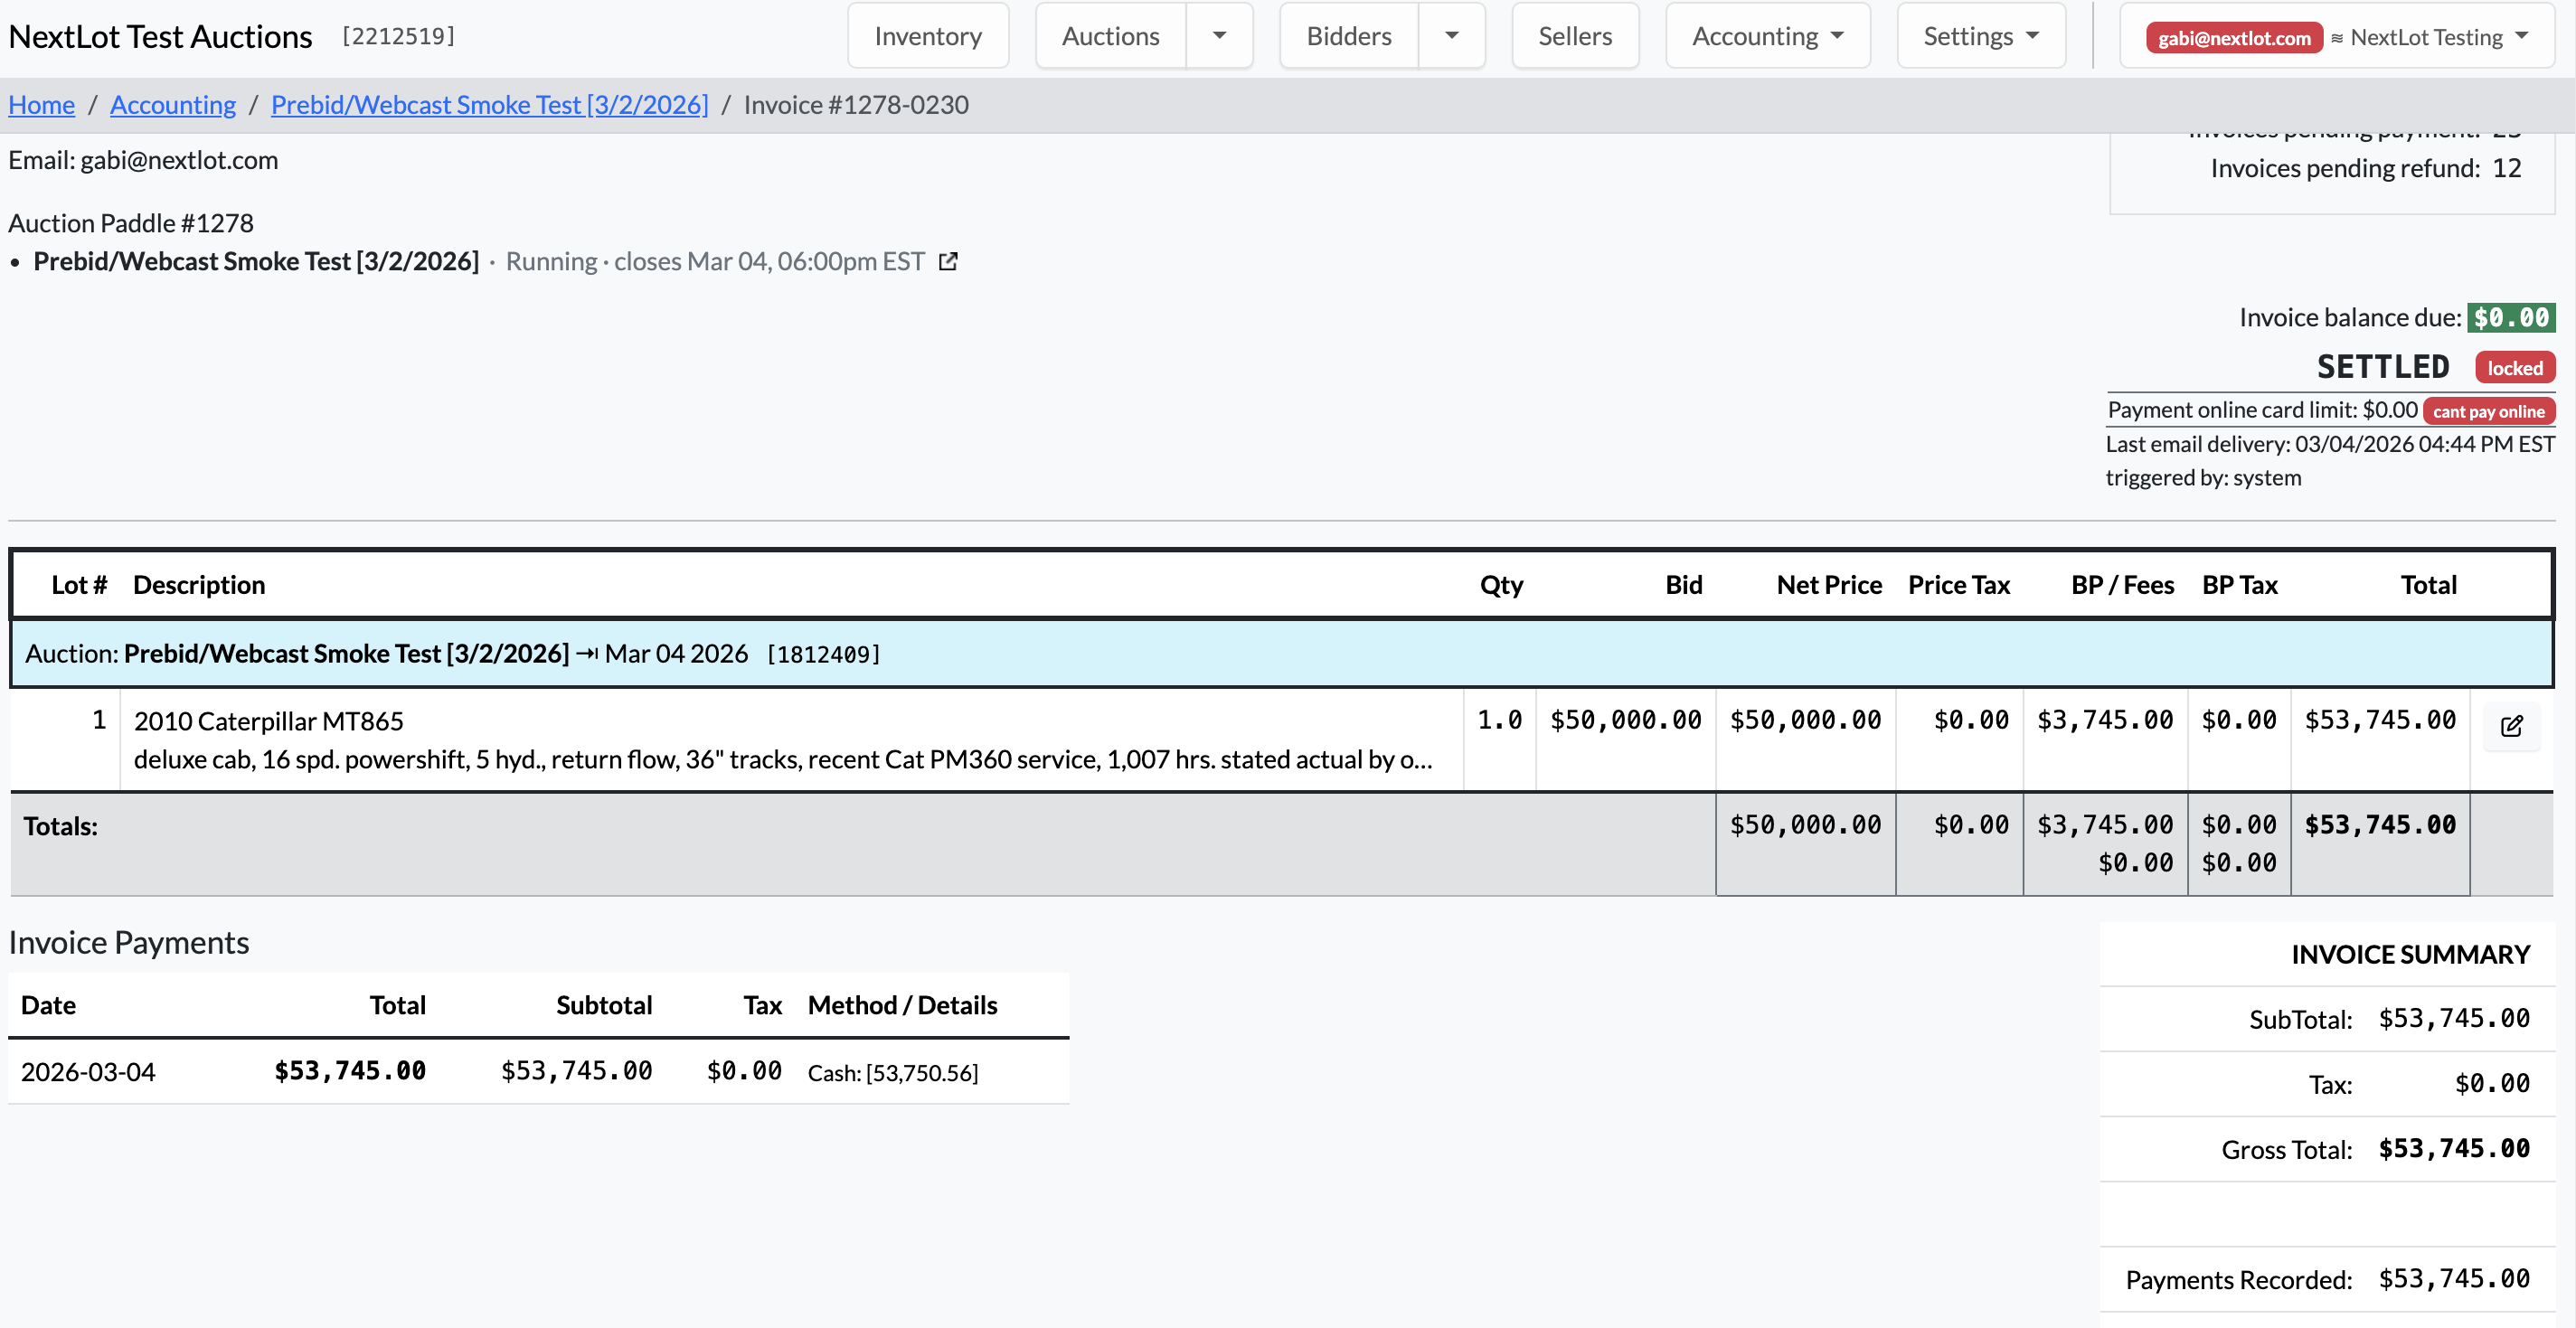Screen dimensions: 2576x1328
Task: Click Last email delivery timestamp text
Action: tap(2330, 444)
